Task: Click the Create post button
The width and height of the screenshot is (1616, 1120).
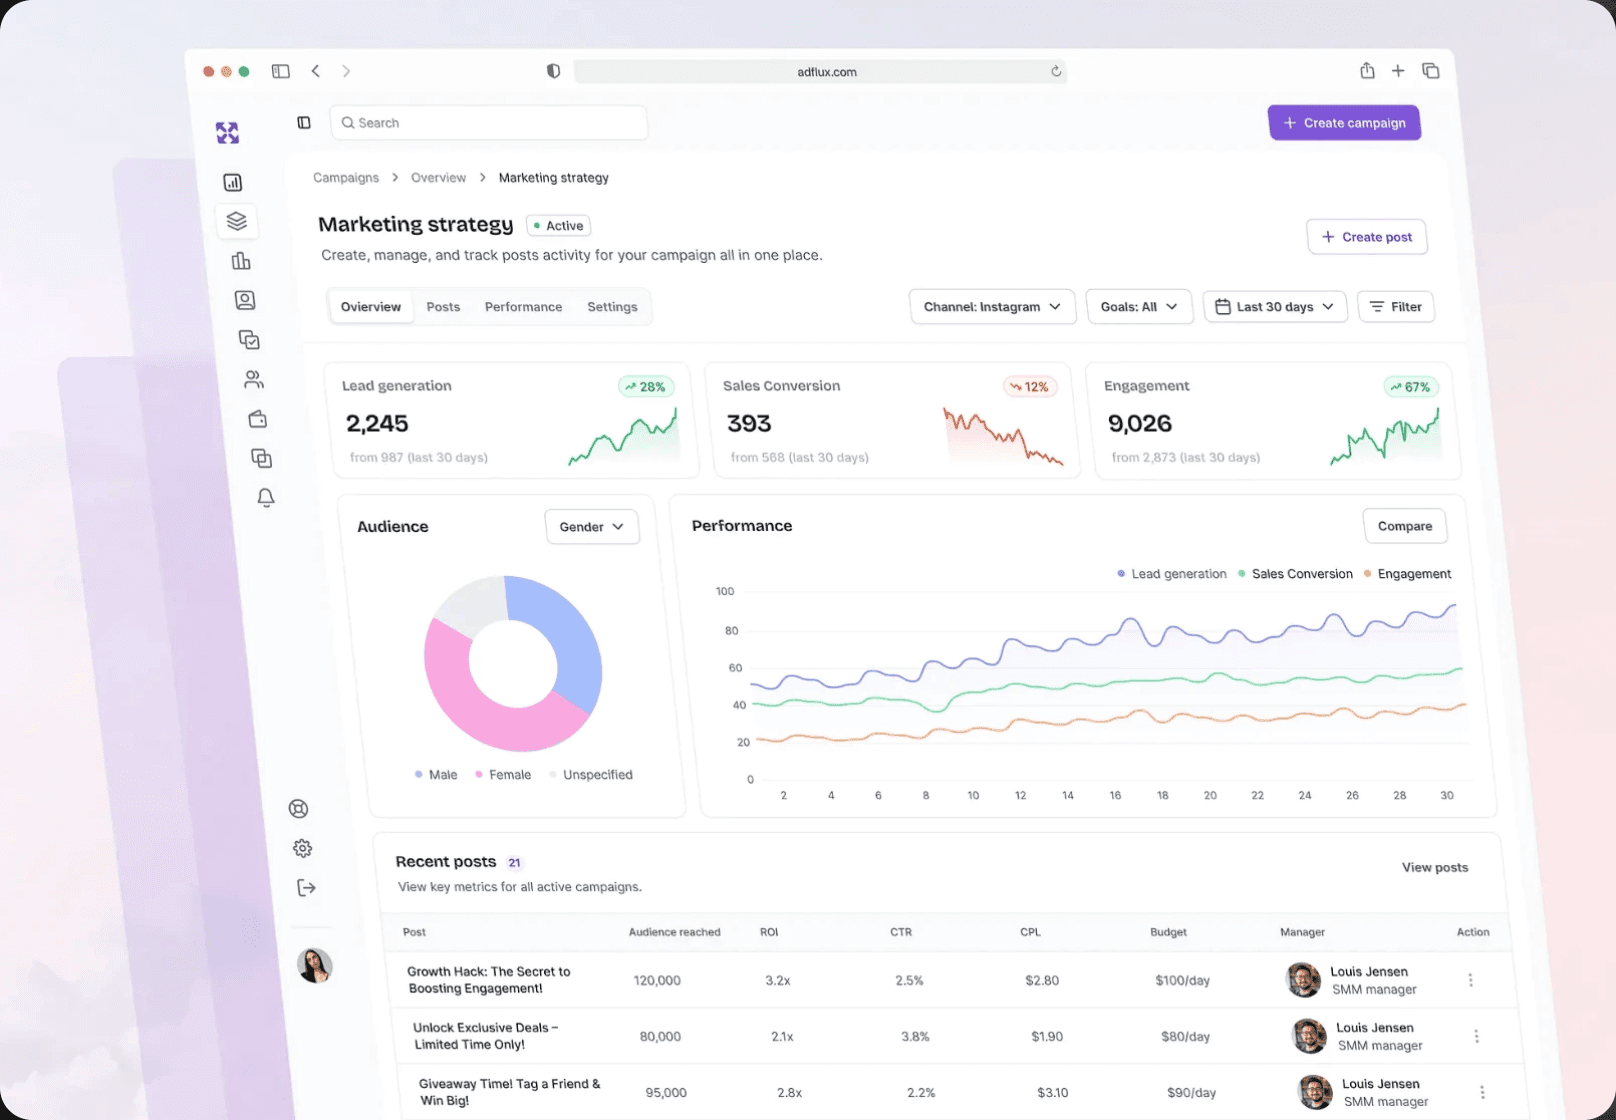Action: click(x=1367, y=237)
